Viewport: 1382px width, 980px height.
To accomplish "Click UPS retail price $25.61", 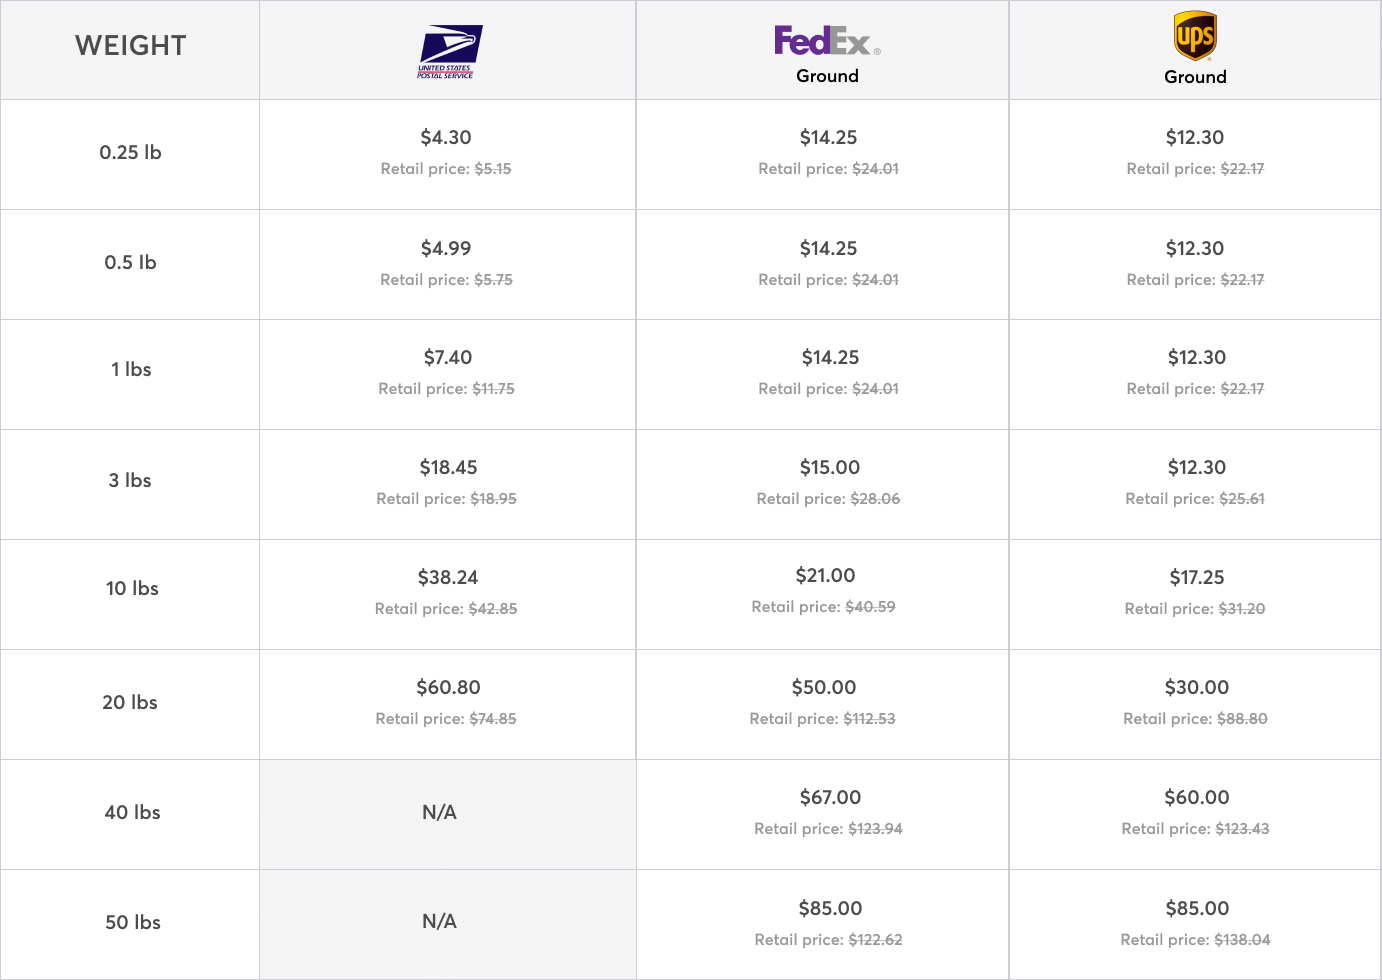I will (1241, 499).
